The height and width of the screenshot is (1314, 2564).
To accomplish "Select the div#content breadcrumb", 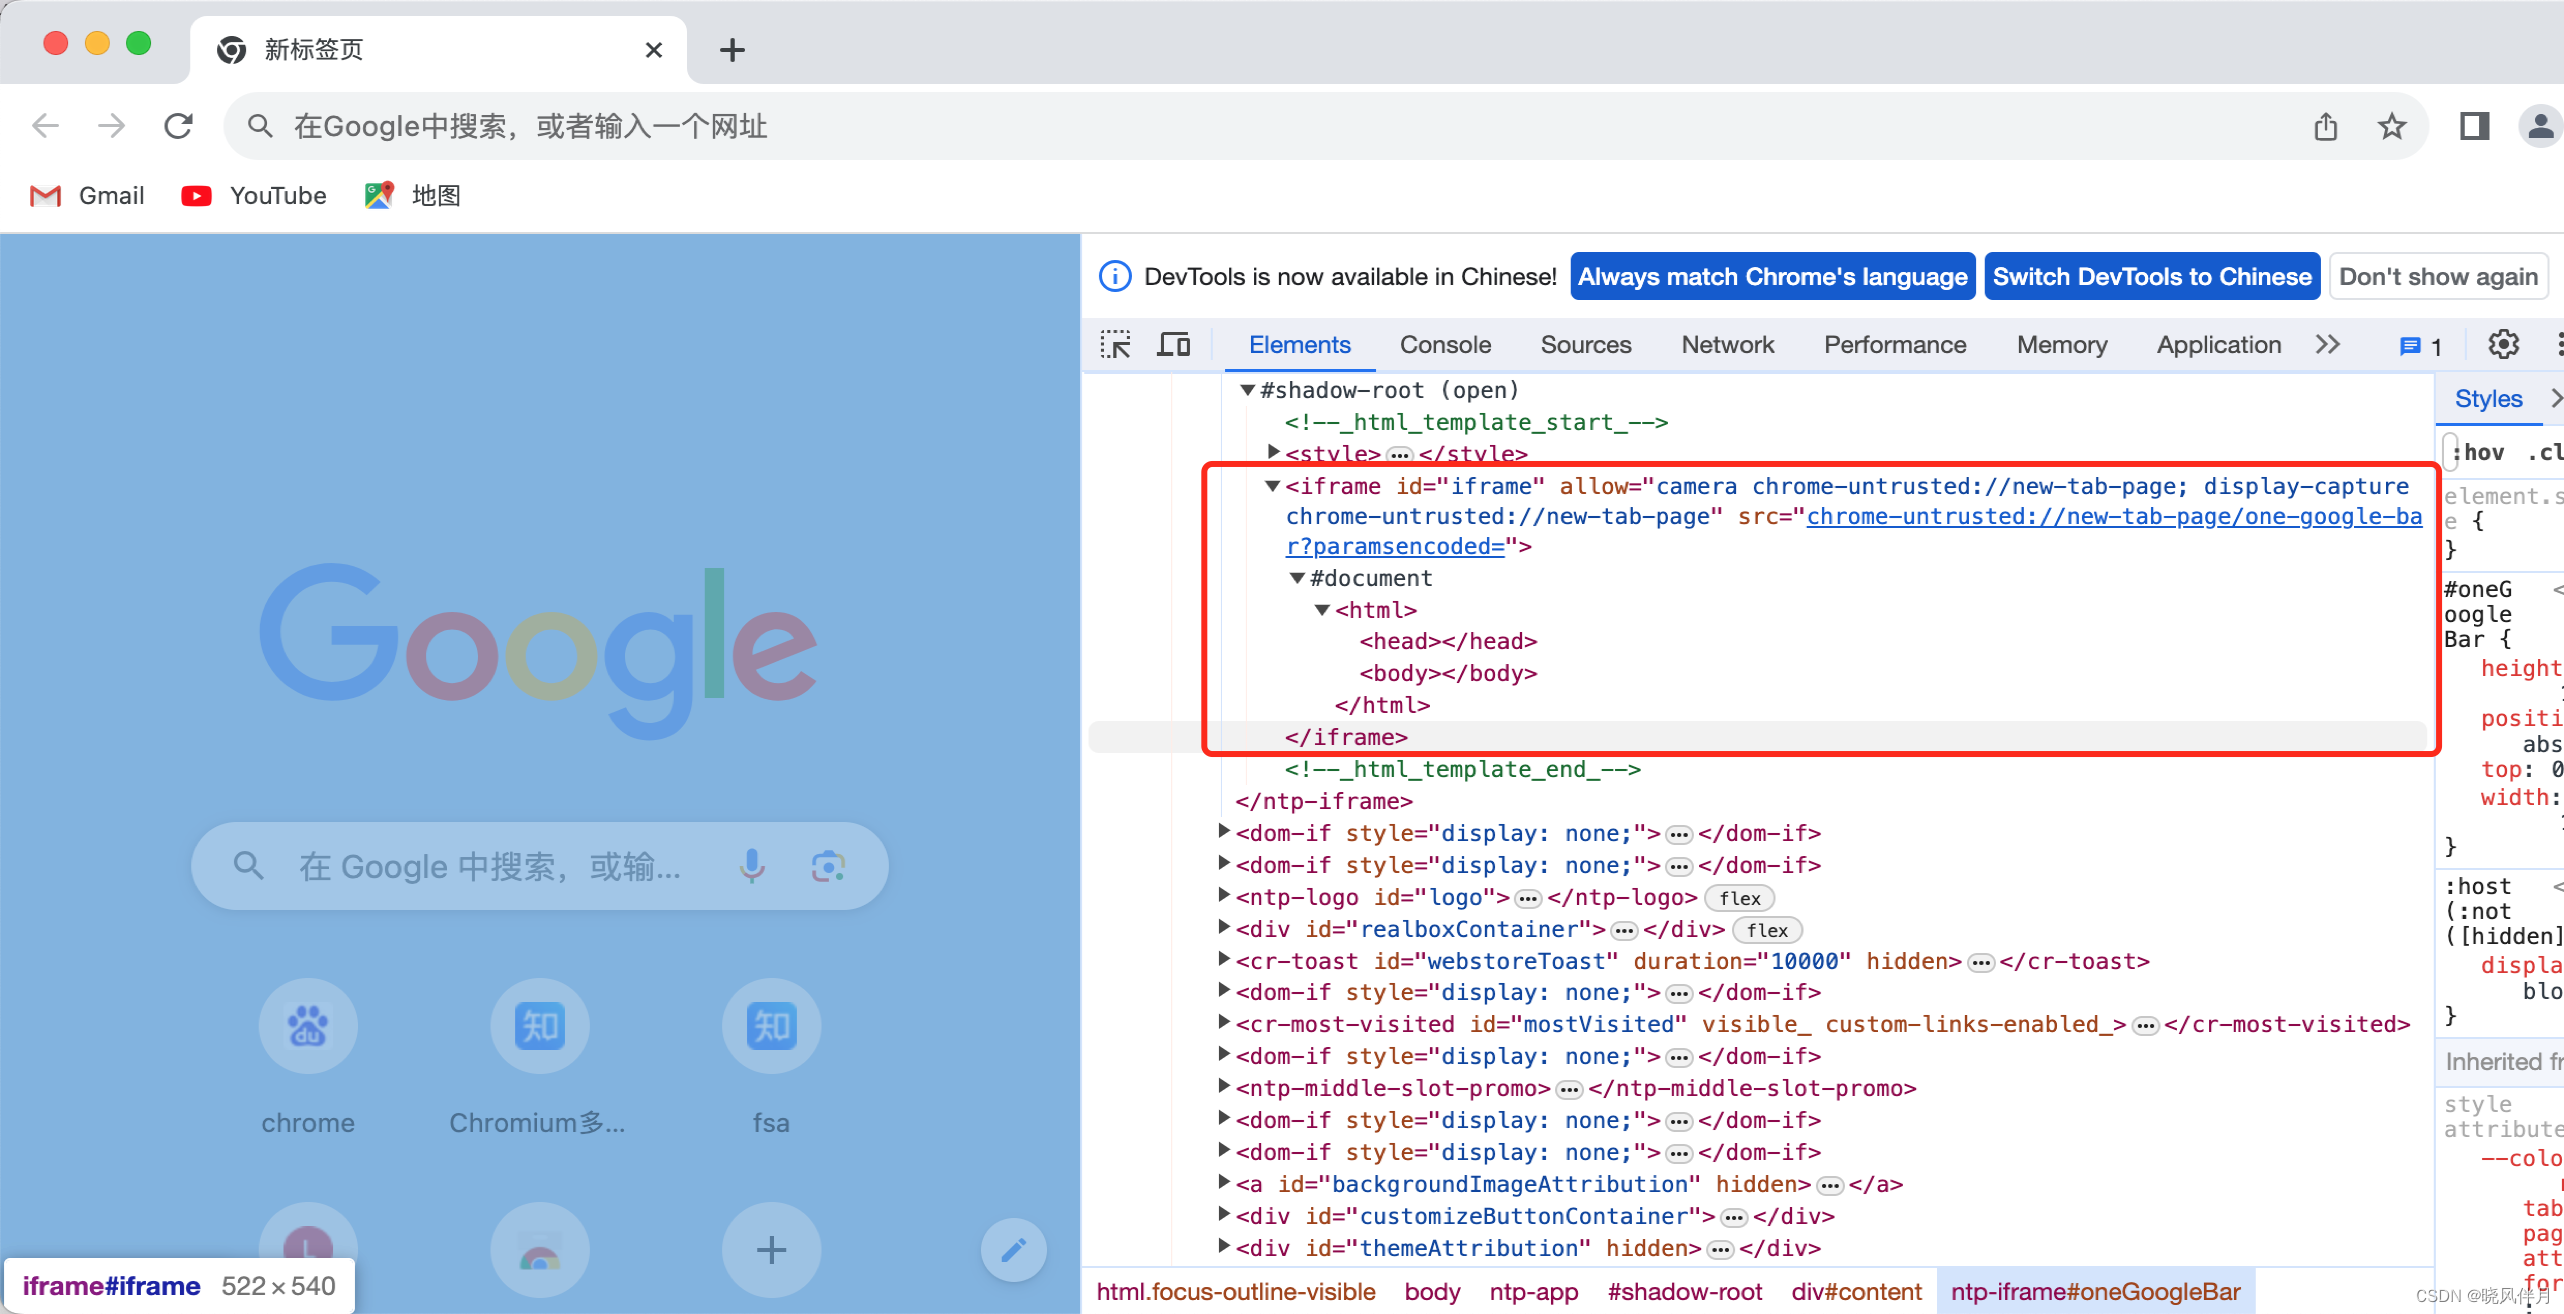I will coord(1856,1292).
